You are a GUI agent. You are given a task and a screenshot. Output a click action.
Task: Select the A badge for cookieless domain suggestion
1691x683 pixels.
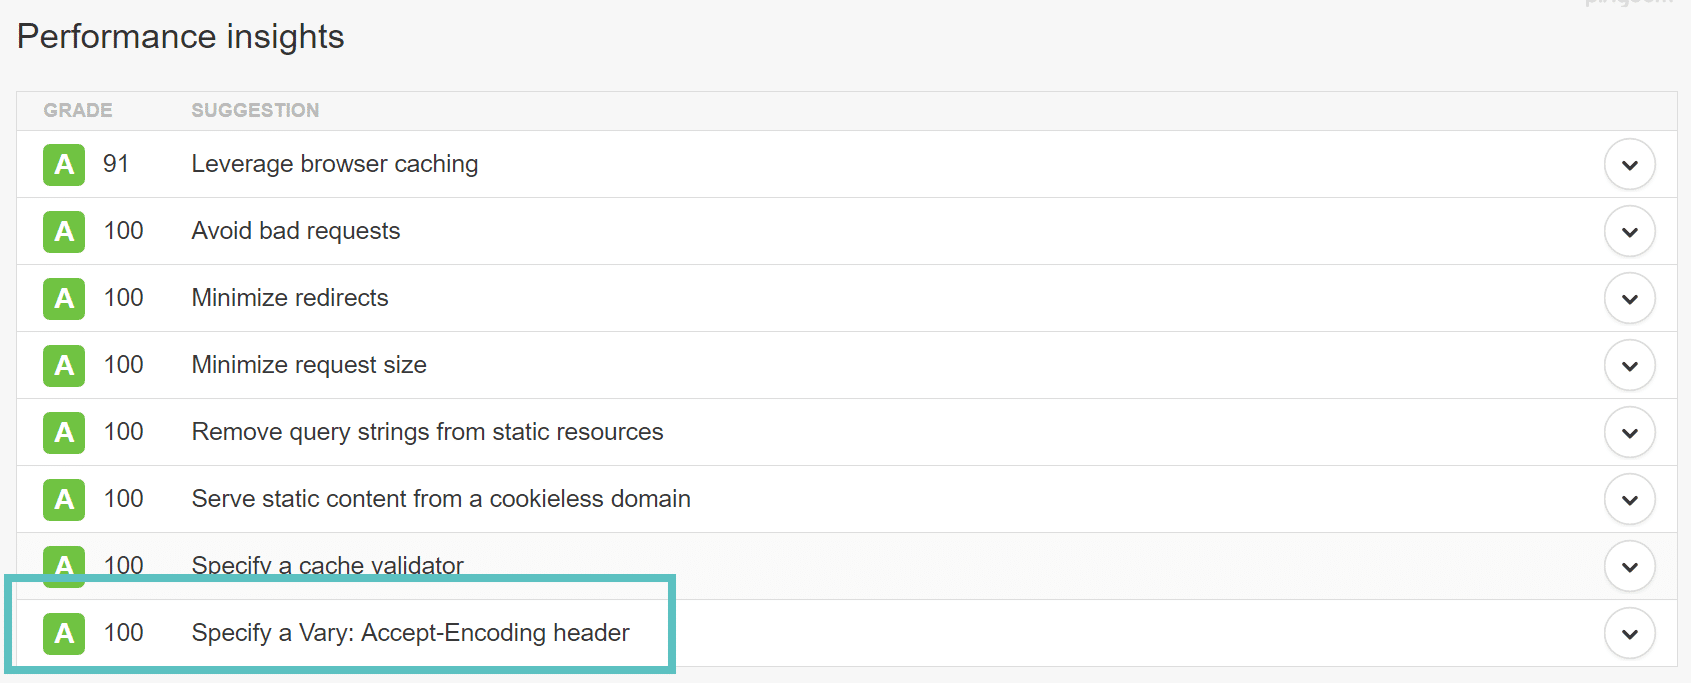(63, 499)
